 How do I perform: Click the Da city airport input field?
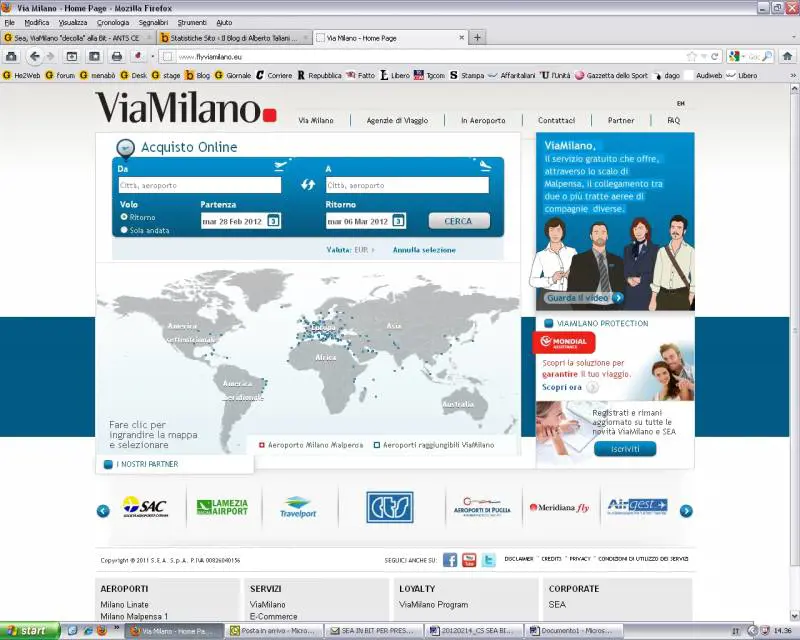(199, 185)
